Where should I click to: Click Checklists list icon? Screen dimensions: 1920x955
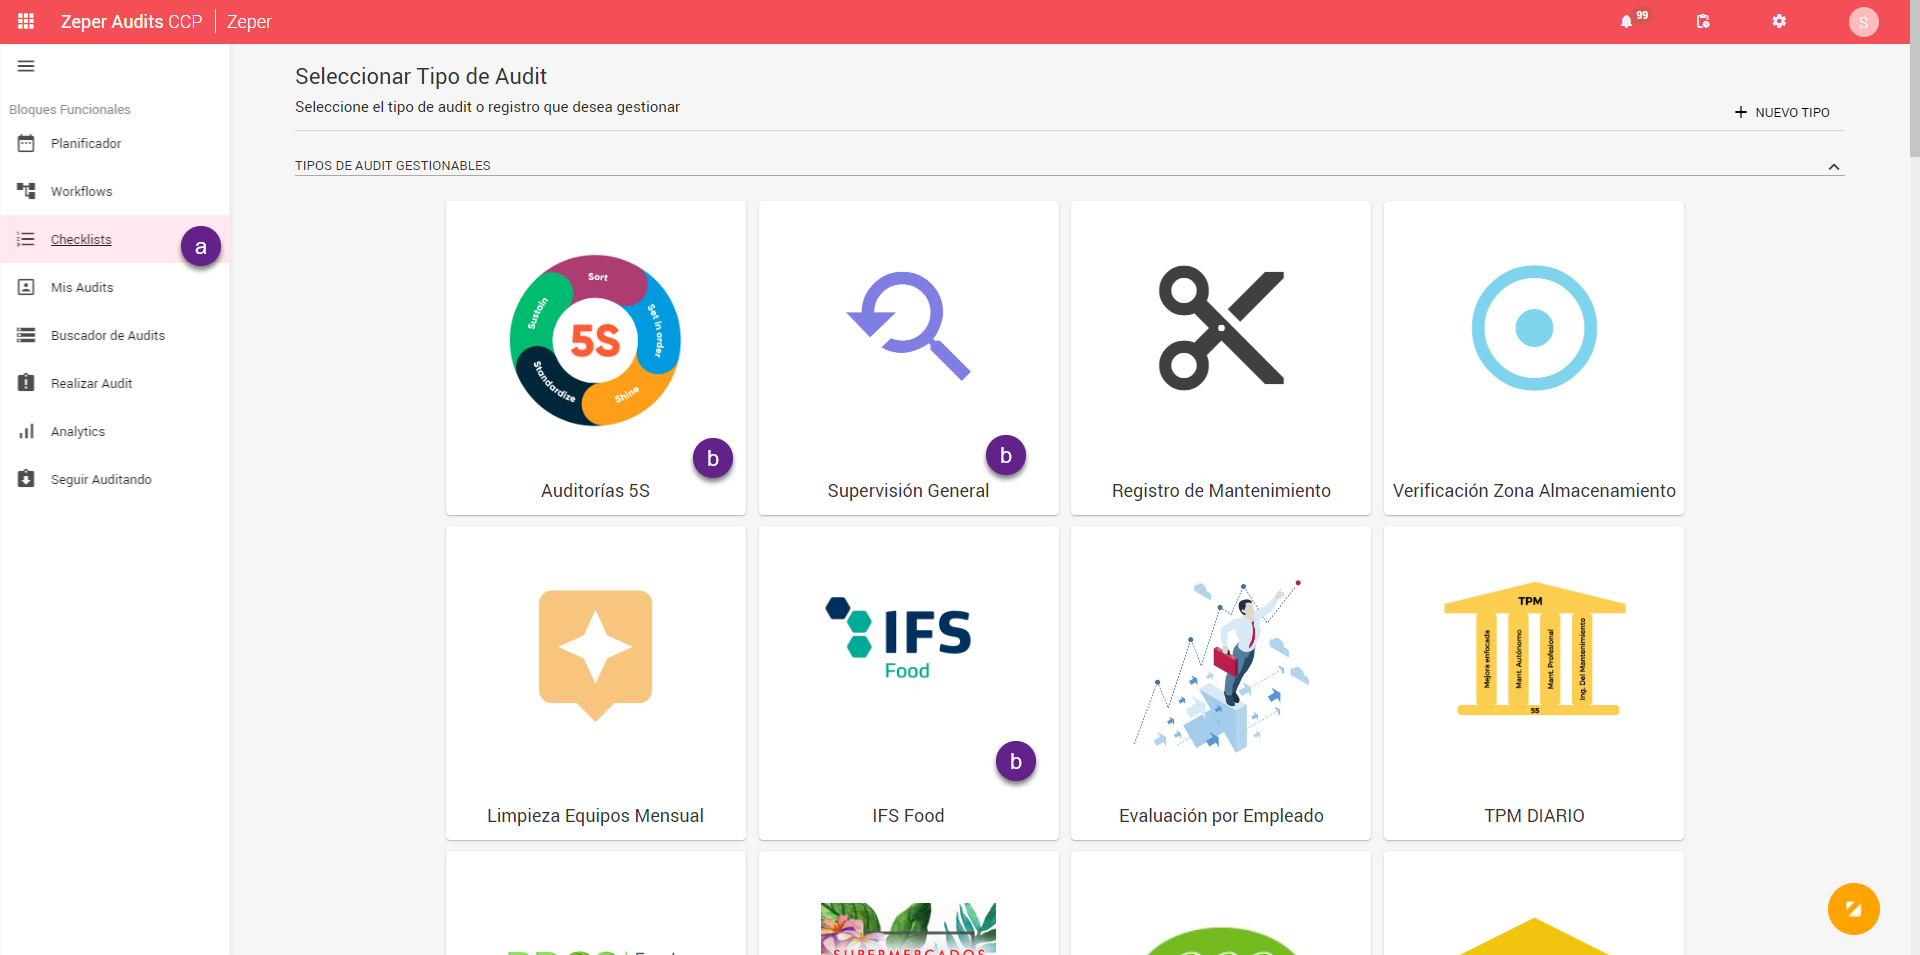tap(26, 239)
